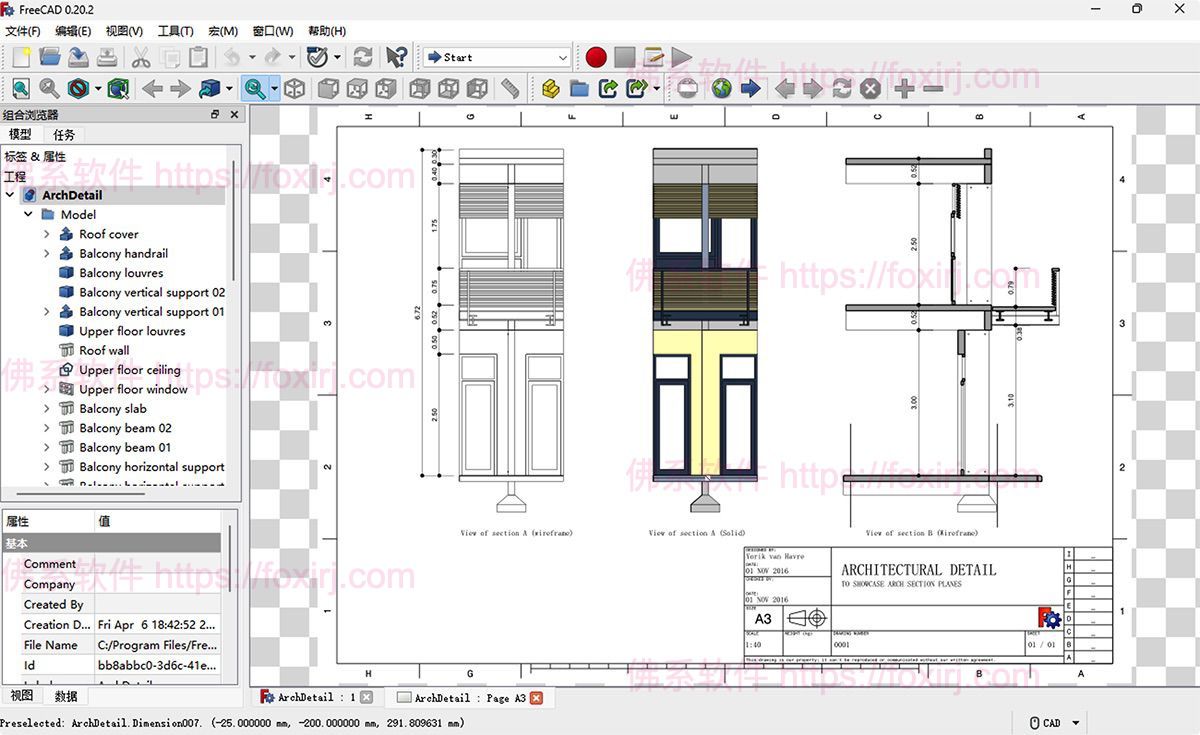Switch to the 任务 tab
The width and height of the screenshot is (1200, 735).
(64, 135)
